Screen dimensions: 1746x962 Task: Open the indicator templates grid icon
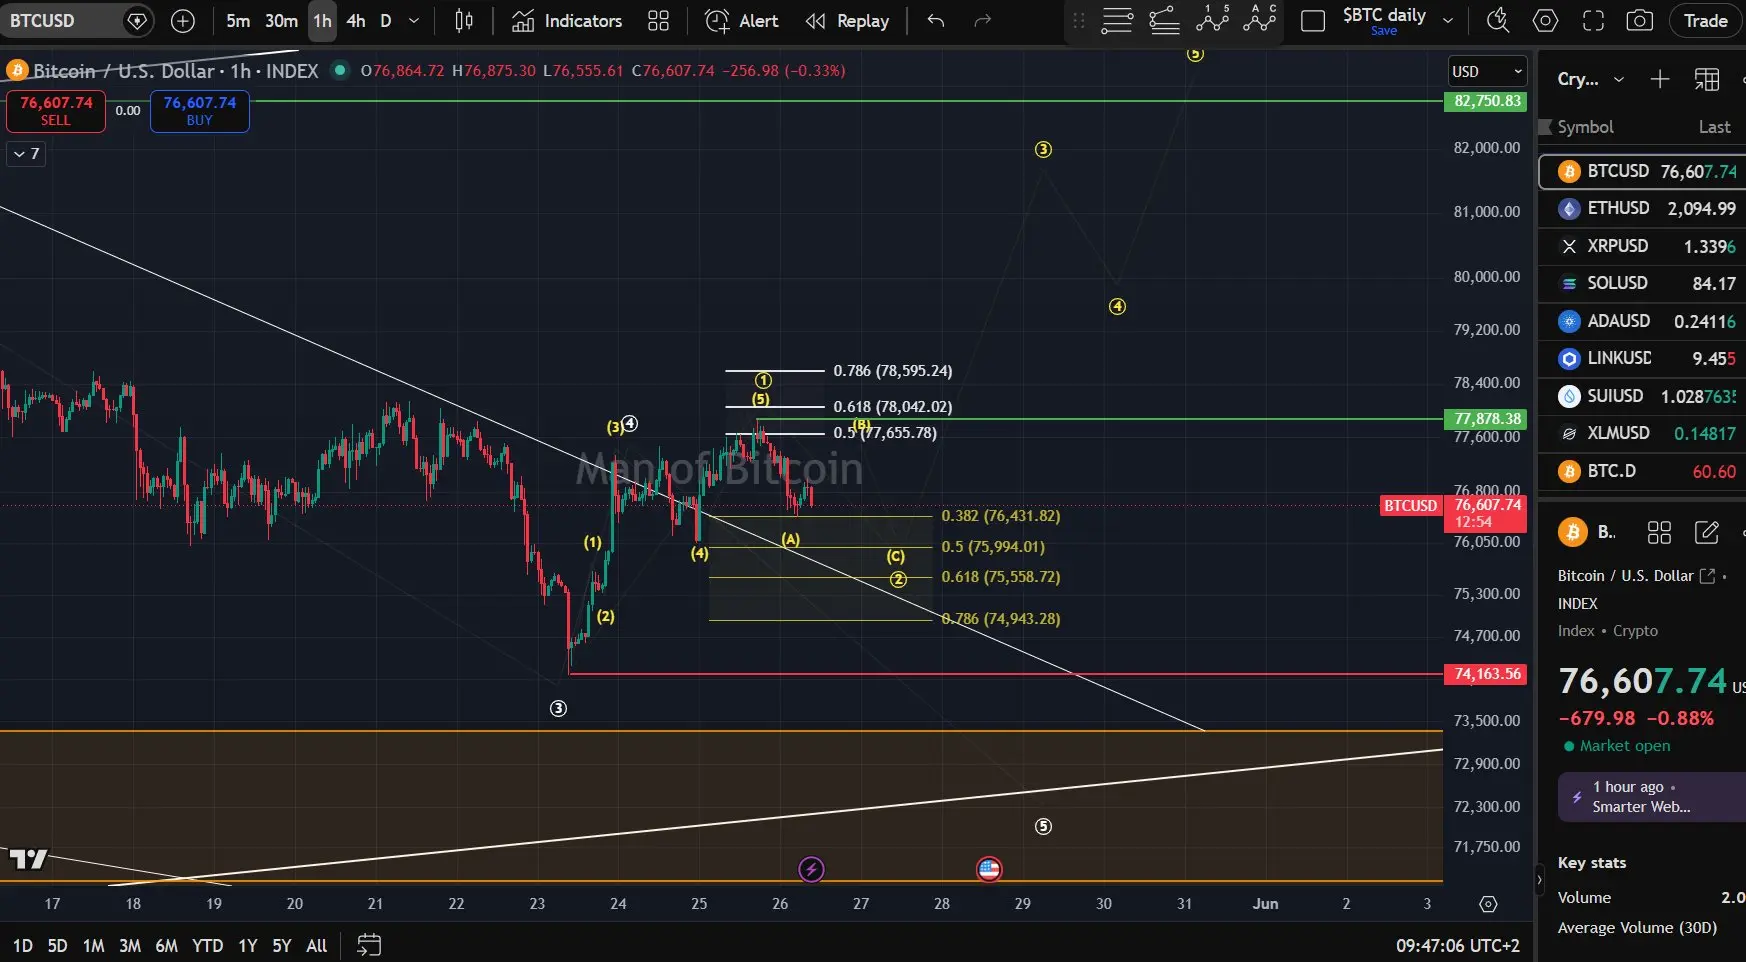tap(658, 21)
